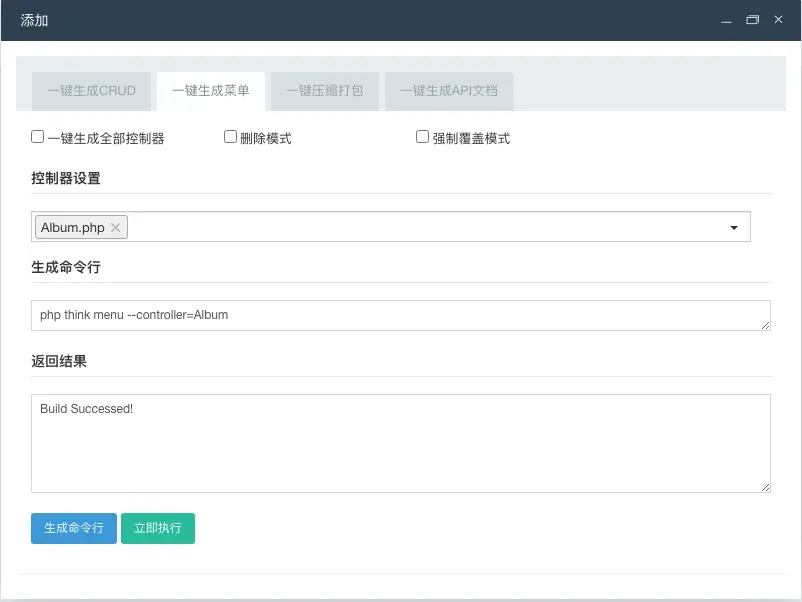The image size is (802, 602).
Task: Grab the resize handle of the command textarea
Action: pos(766,325)
